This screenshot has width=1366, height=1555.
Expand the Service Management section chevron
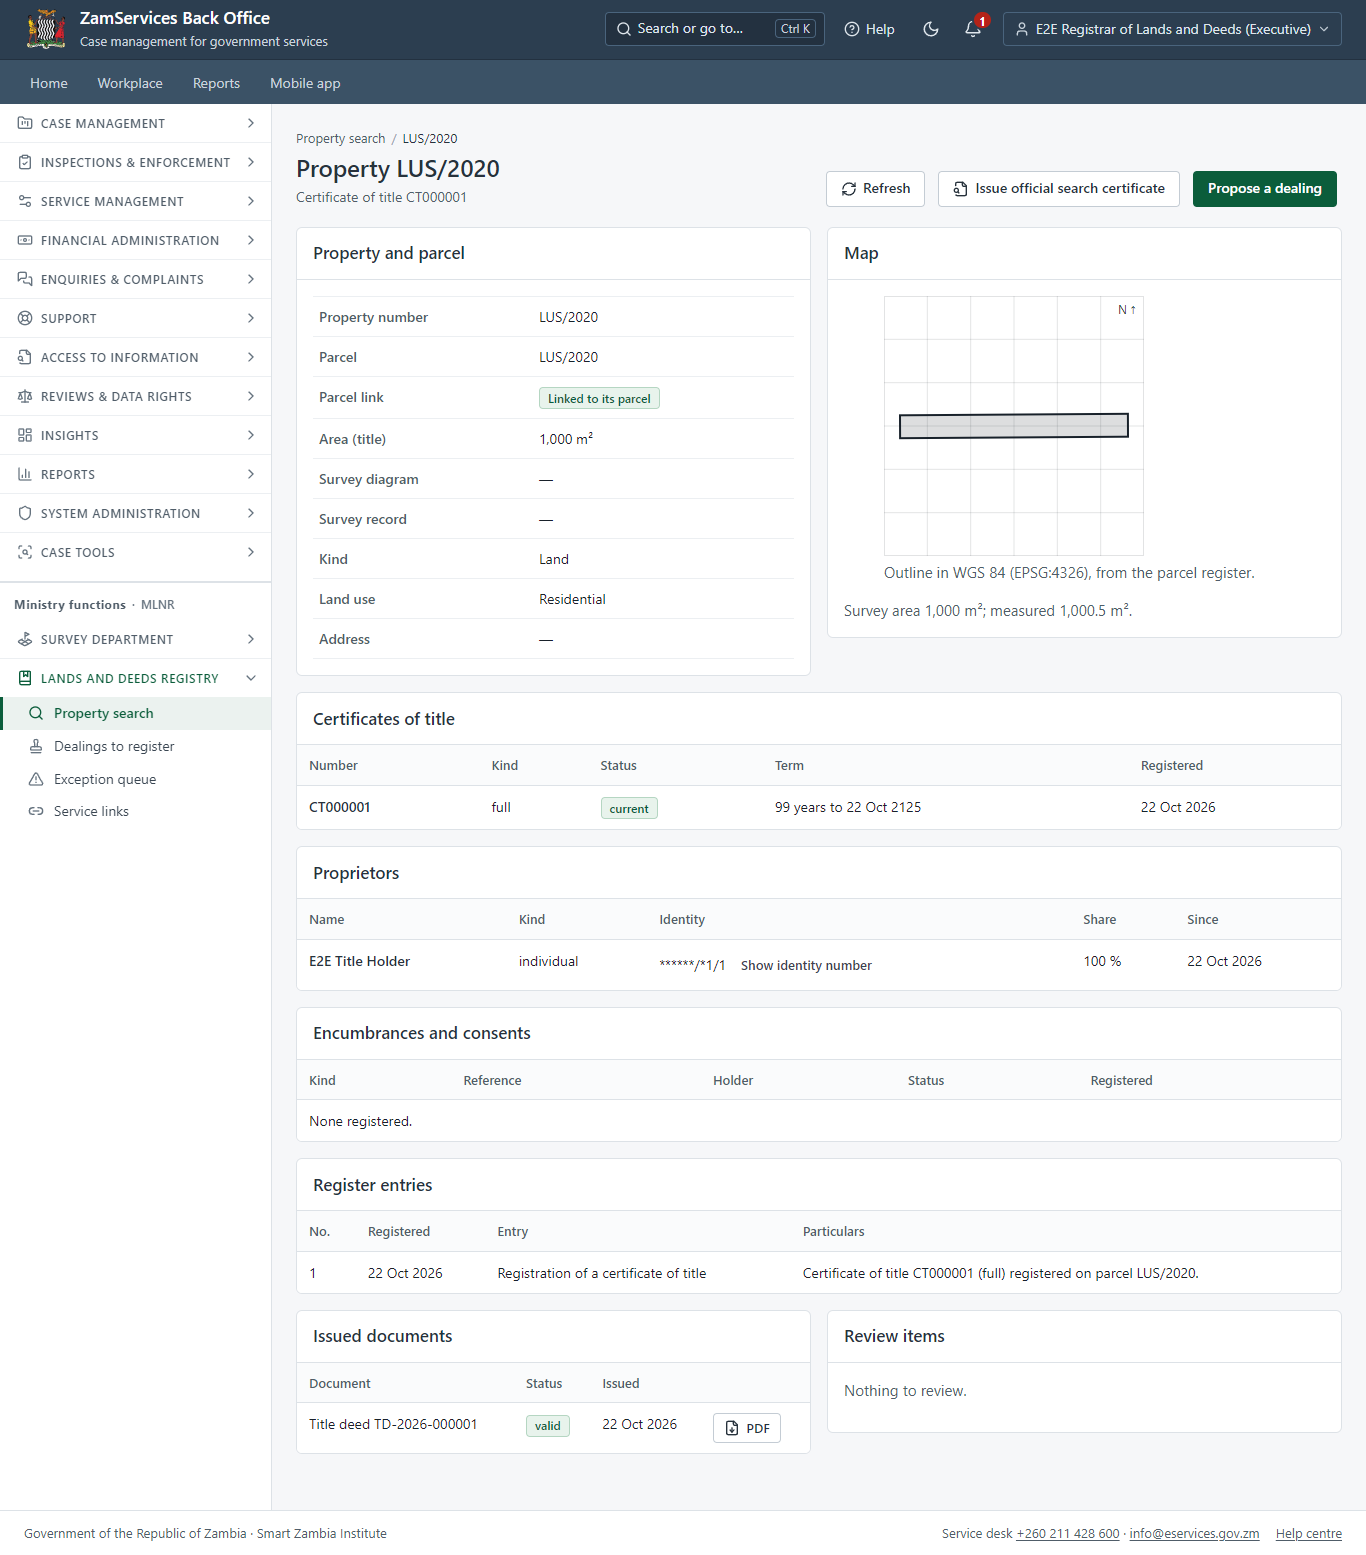tap(251, 201)
